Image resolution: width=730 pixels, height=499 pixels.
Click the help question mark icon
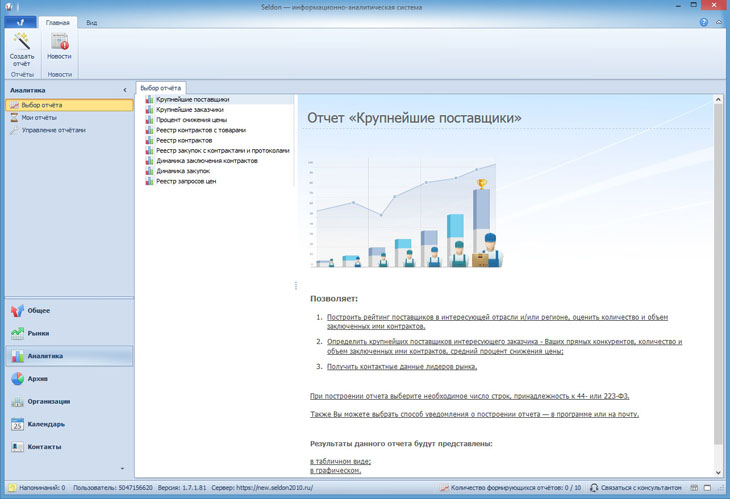703,21
